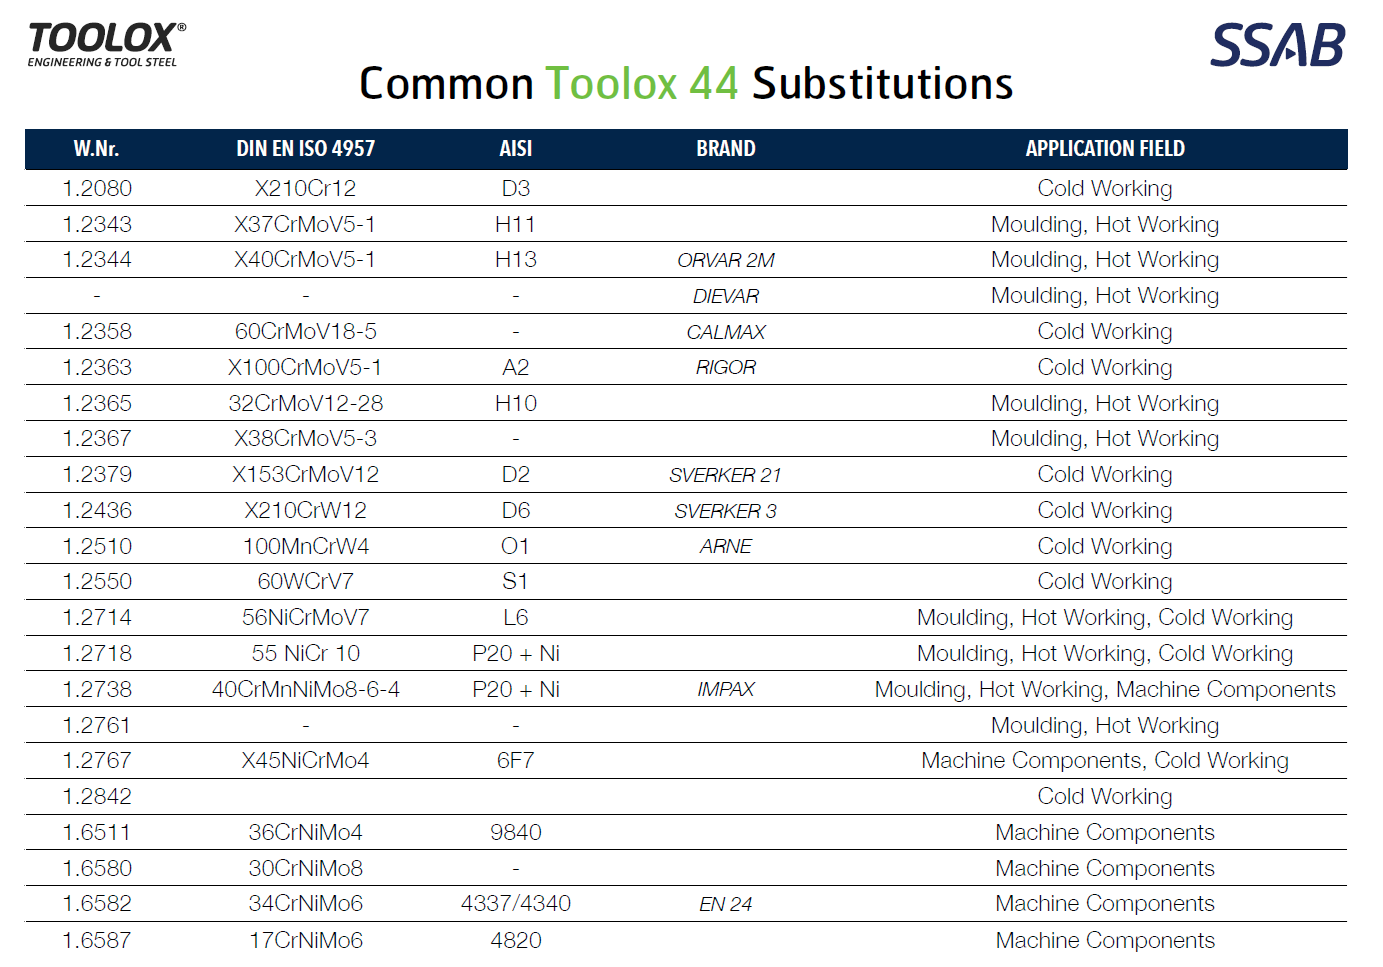Select the EN 24 brand cell
This screenshot has height=967, width=1383.
pyautogui.click(x=726, y=904)
